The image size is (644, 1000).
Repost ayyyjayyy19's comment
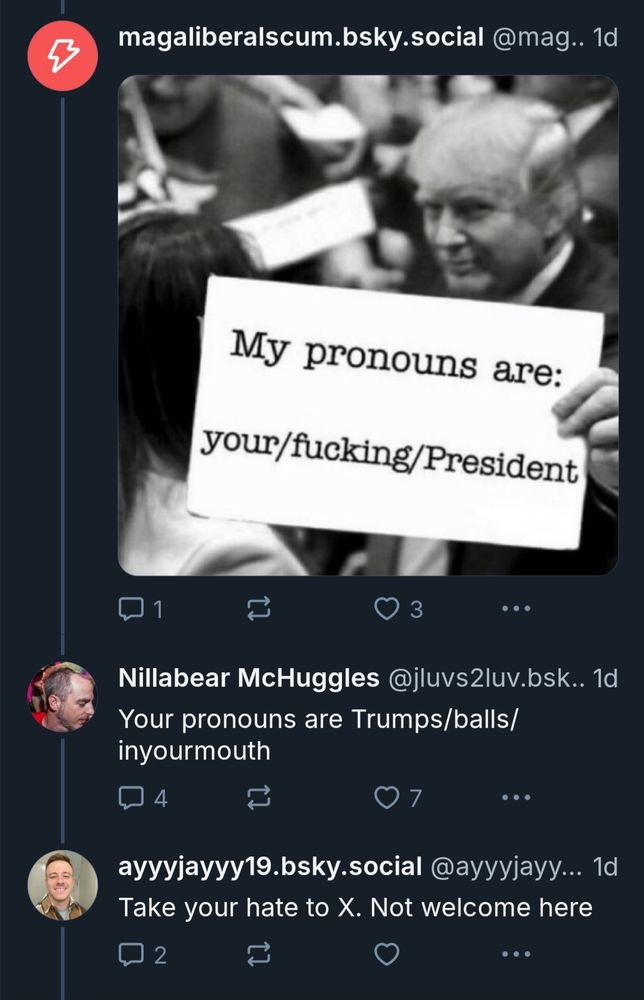point(259,955)
